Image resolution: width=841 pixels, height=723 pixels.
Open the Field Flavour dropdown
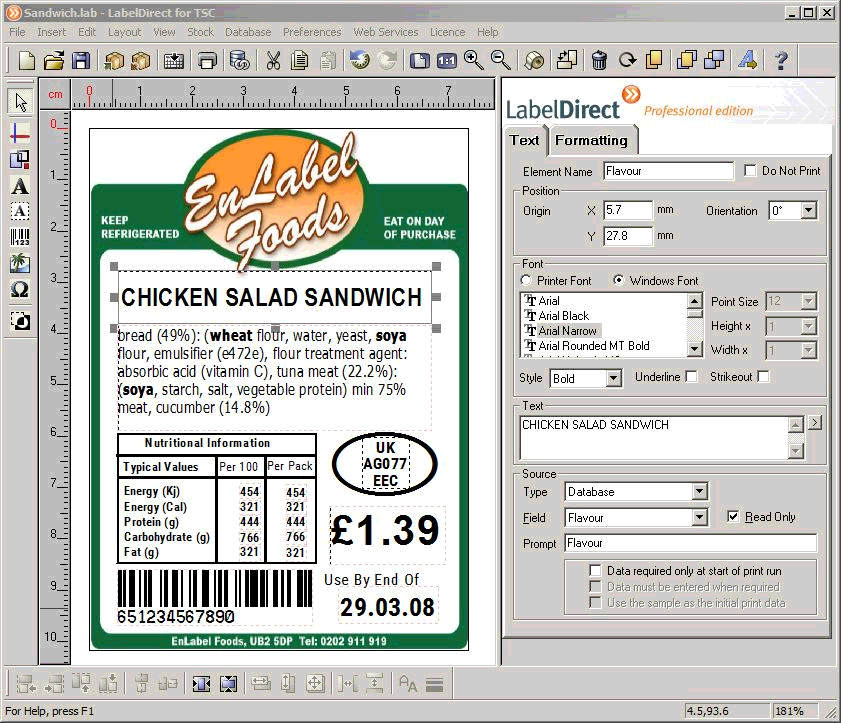click(699, 518)
